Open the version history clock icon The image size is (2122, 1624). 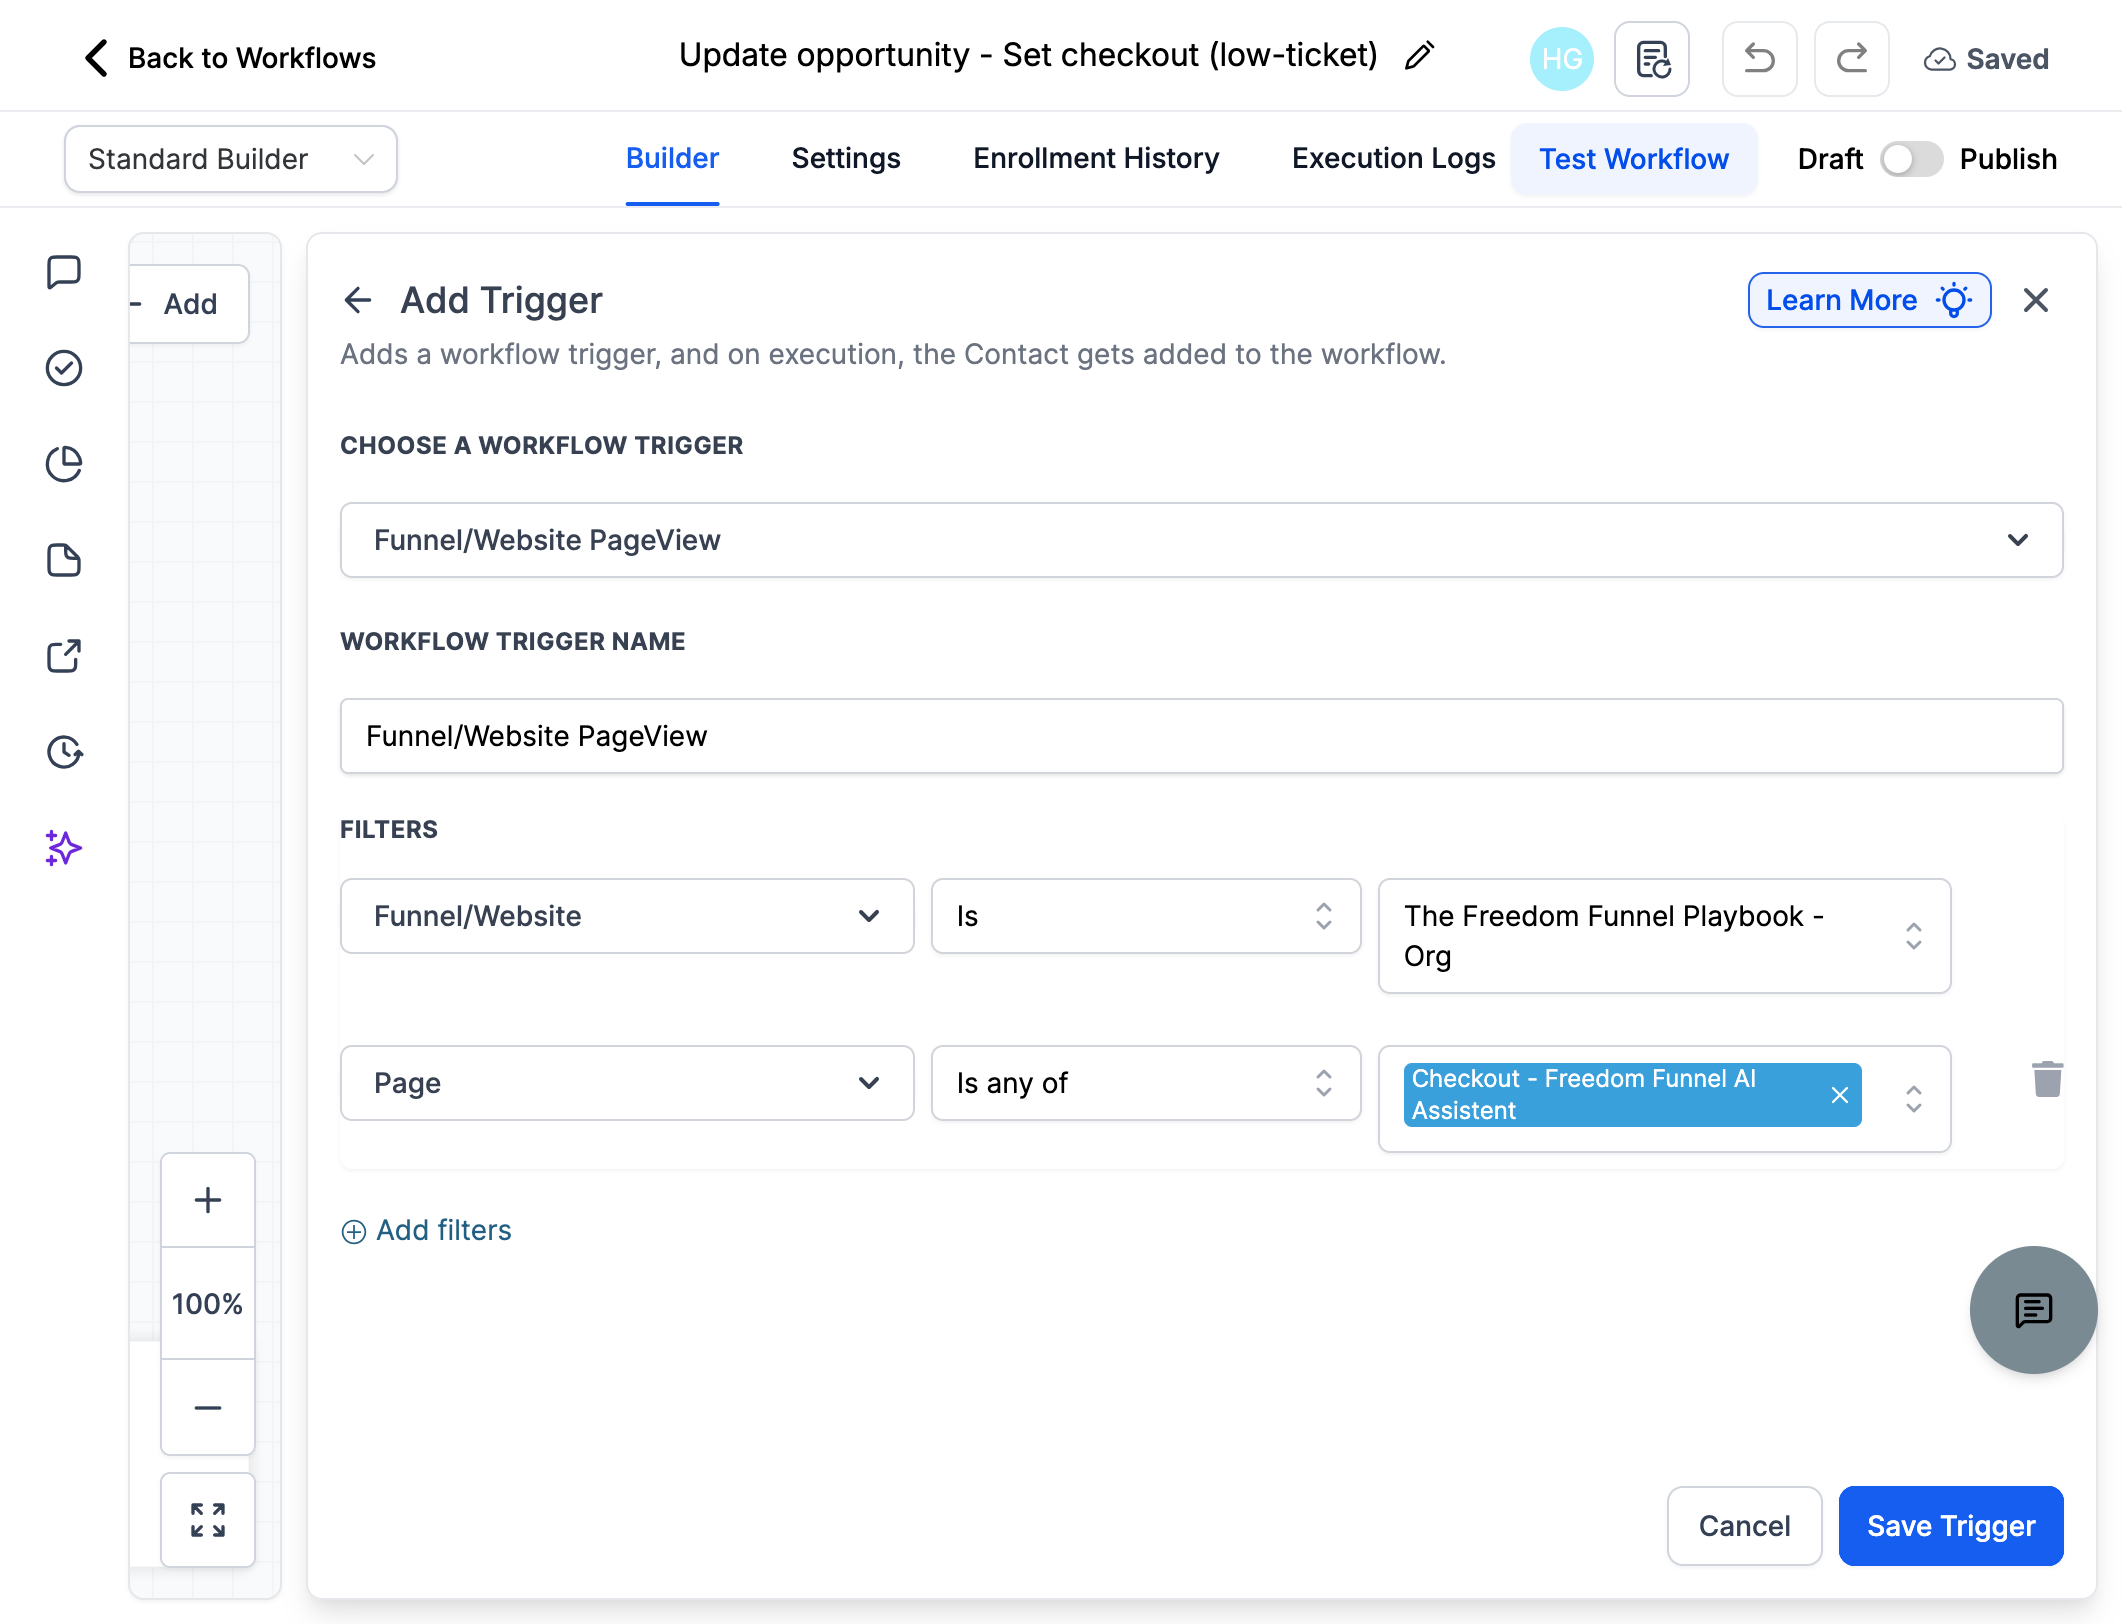pos(64,752)
